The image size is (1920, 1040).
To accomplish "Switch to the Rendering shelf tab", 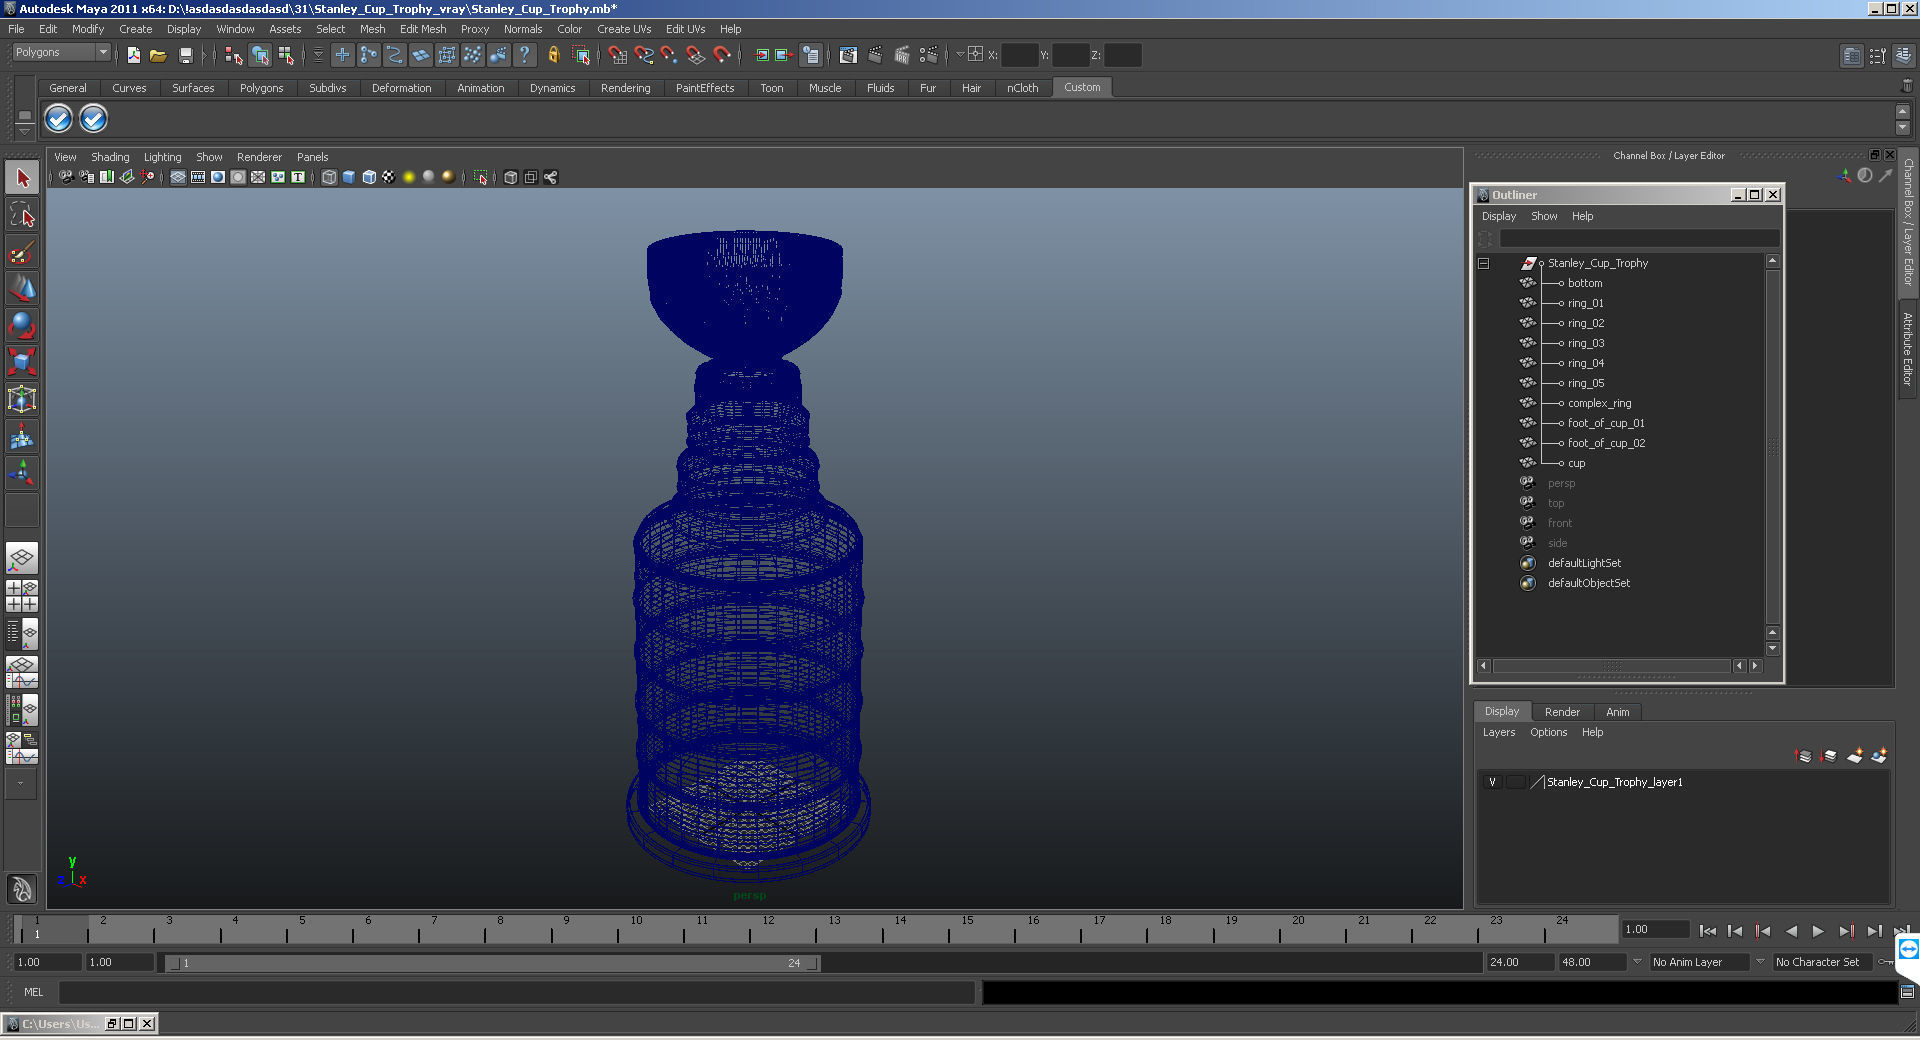I will 625,88.
